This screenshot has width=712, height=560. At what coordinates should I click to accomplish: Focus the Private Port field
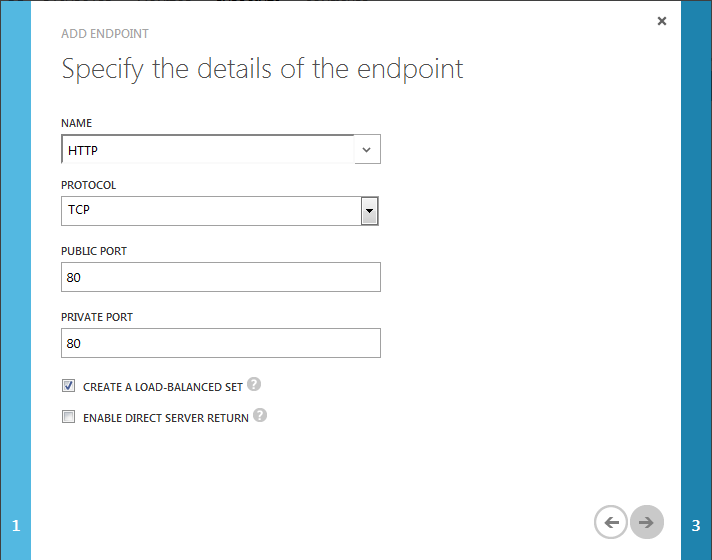point(221,343)
